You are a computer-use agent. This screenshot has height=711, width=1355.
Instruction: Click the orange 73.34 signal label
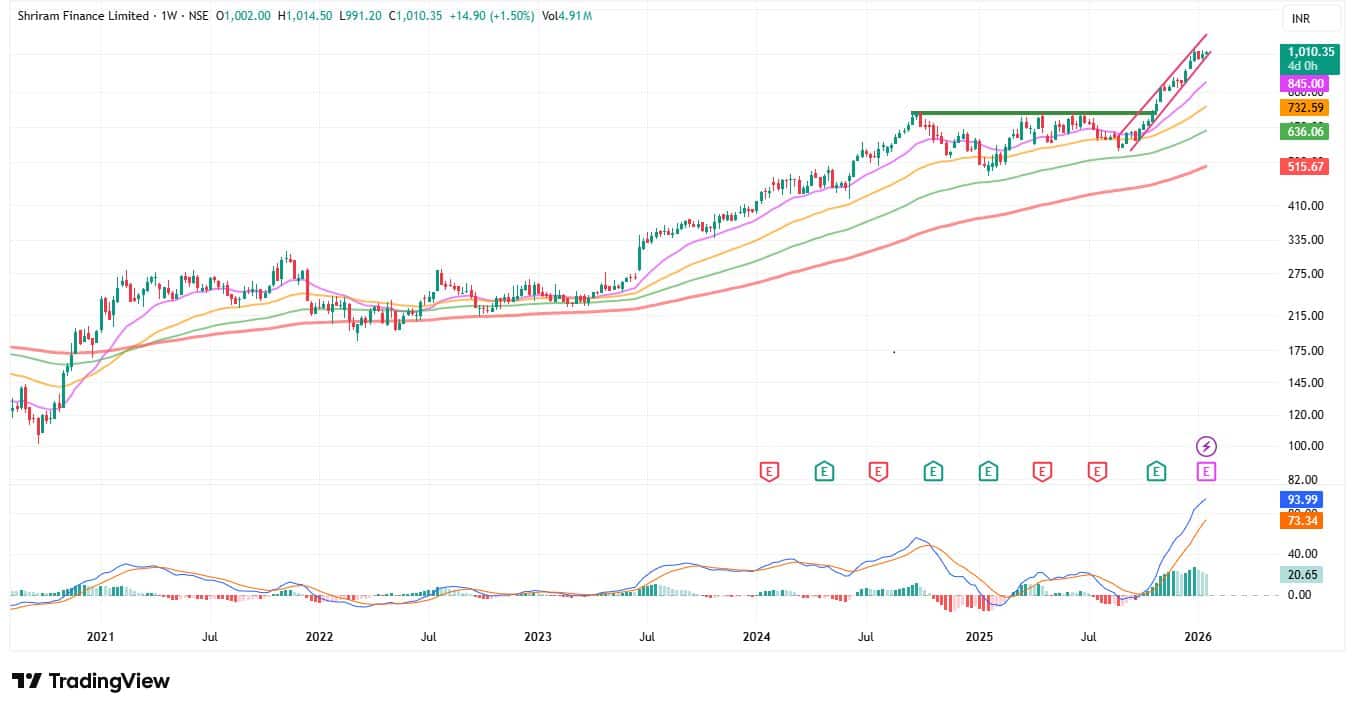(1302, 520)
